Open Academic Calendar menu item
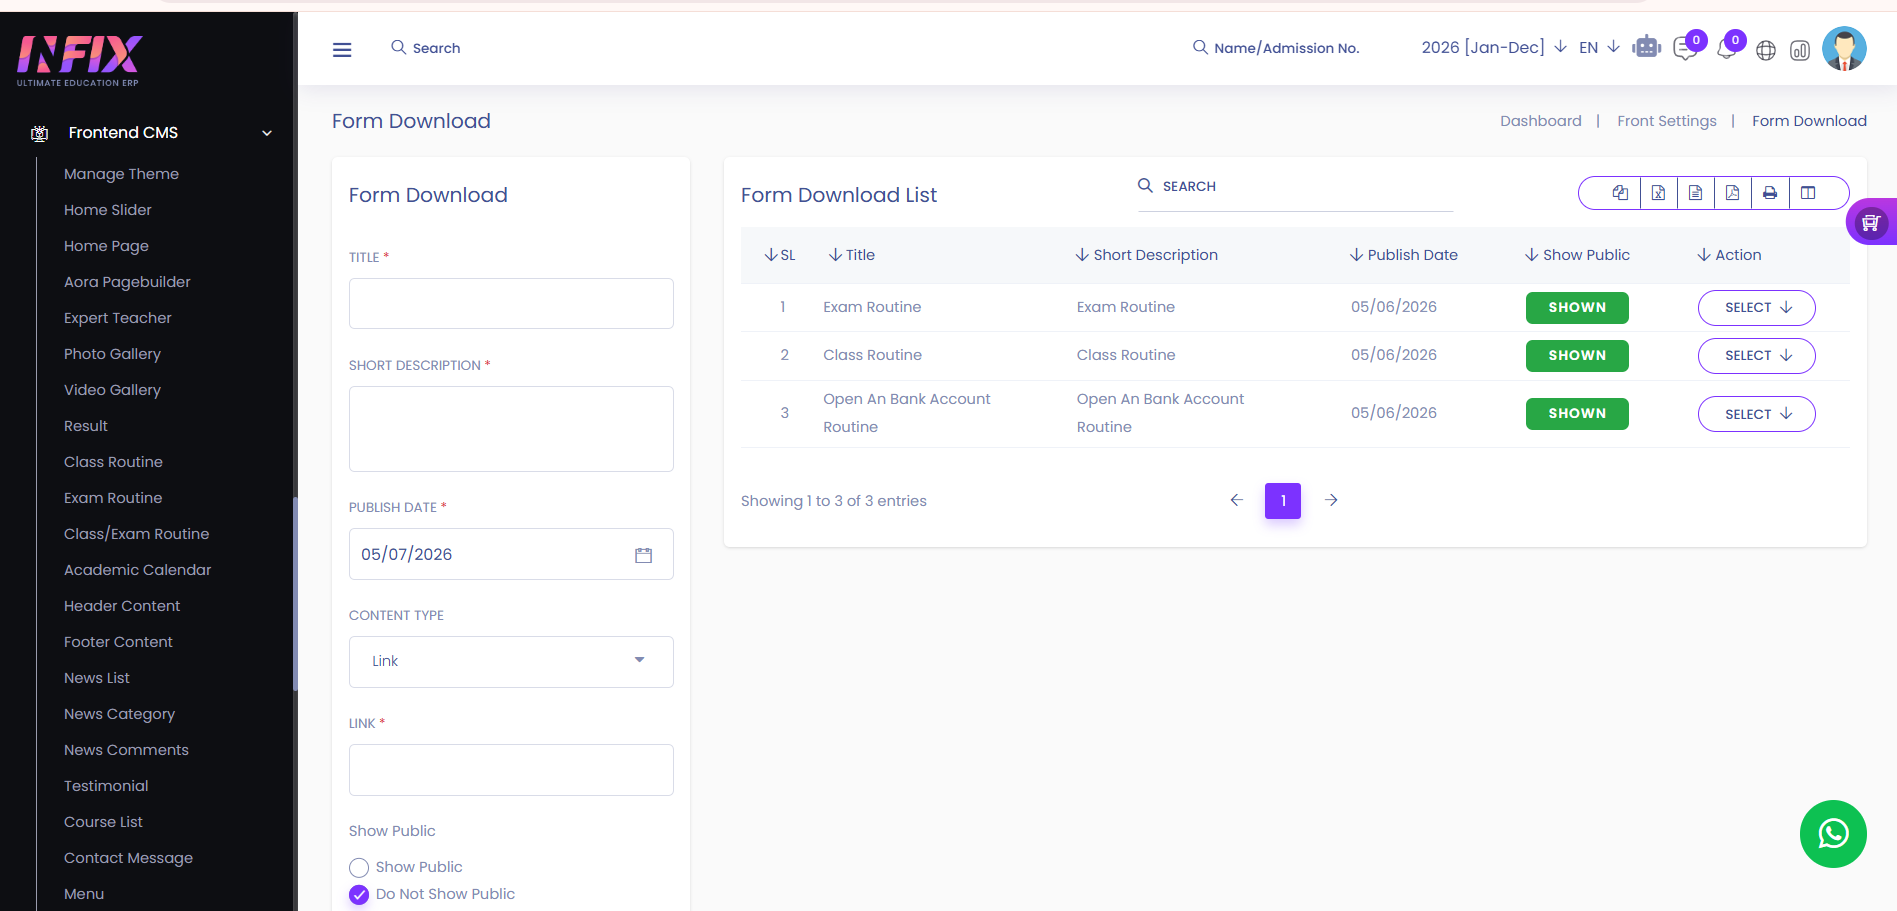 tap(137, 570)
